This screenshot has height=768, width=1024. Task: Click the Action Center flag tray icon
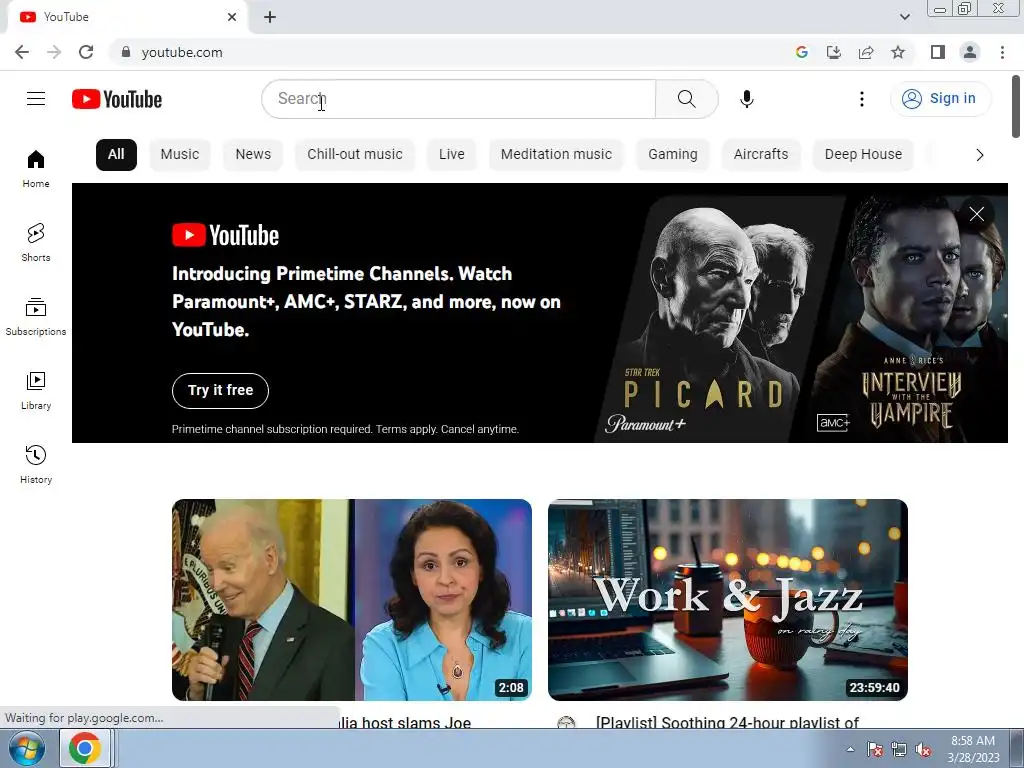coord(874,749)
